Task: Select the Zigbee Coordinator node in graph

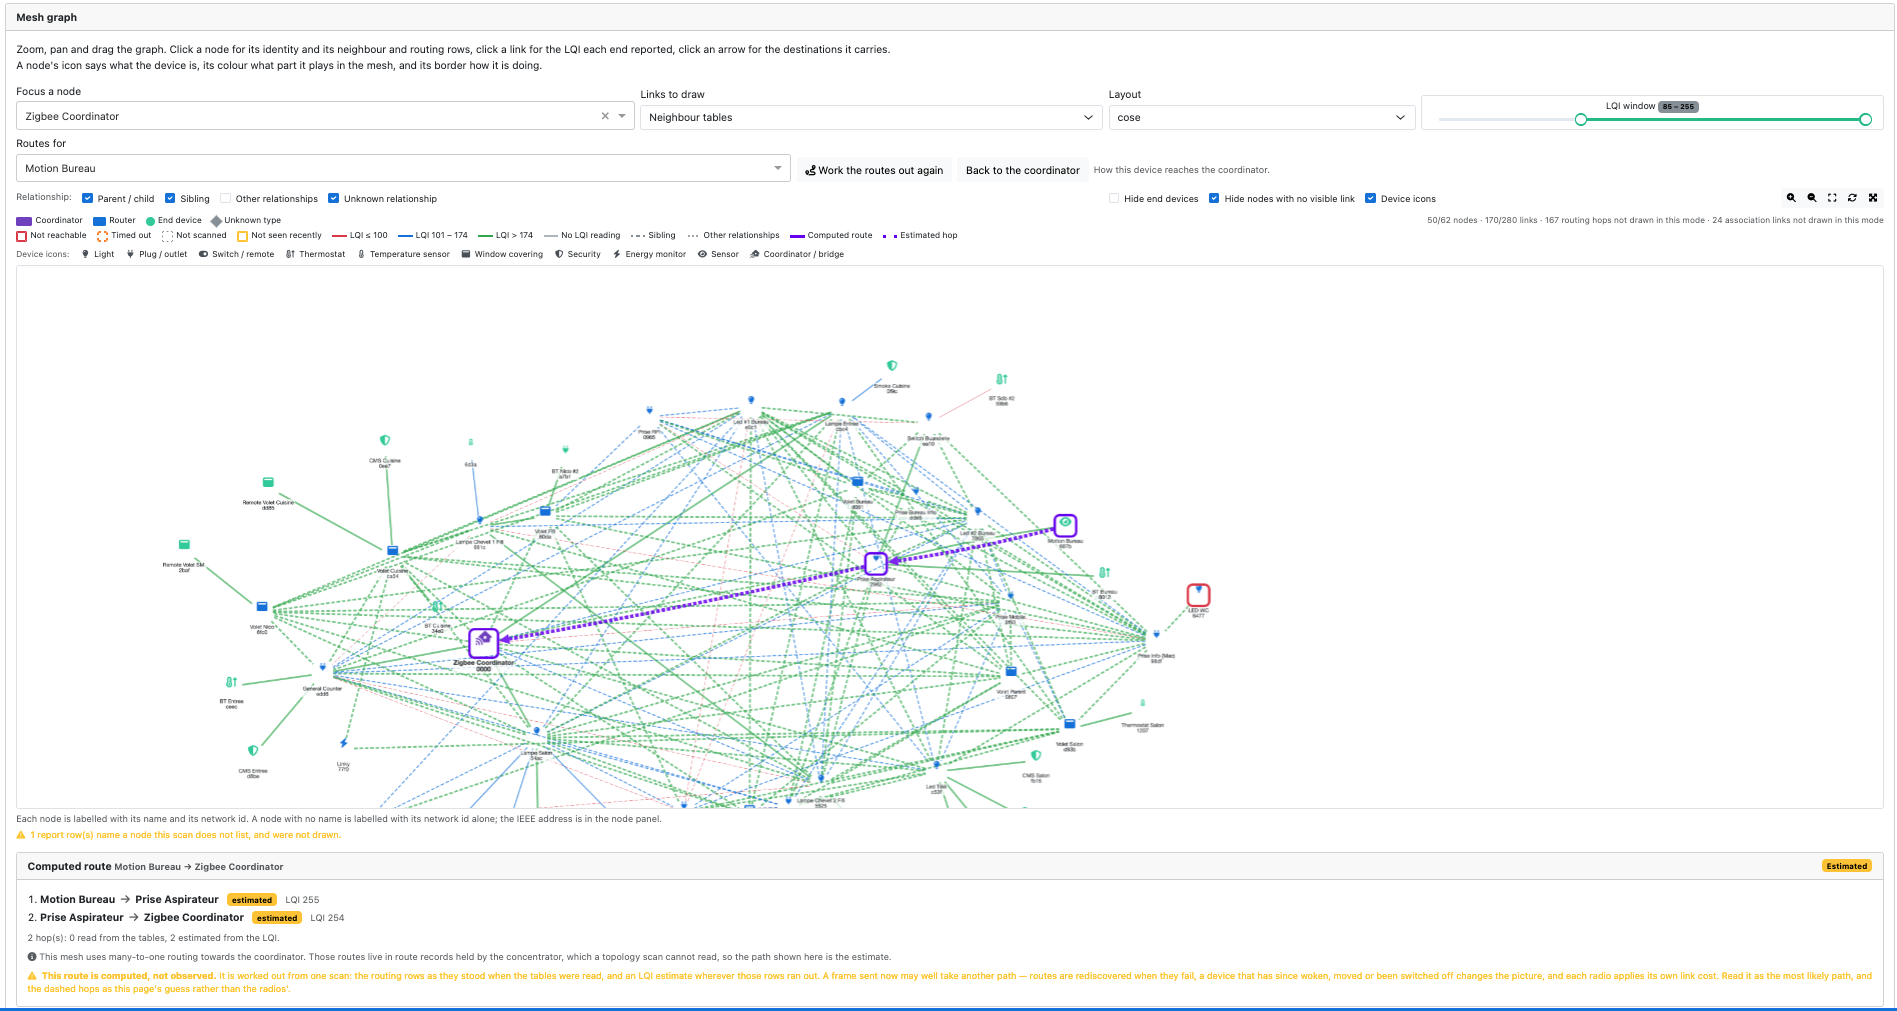Action: (484, 642)
